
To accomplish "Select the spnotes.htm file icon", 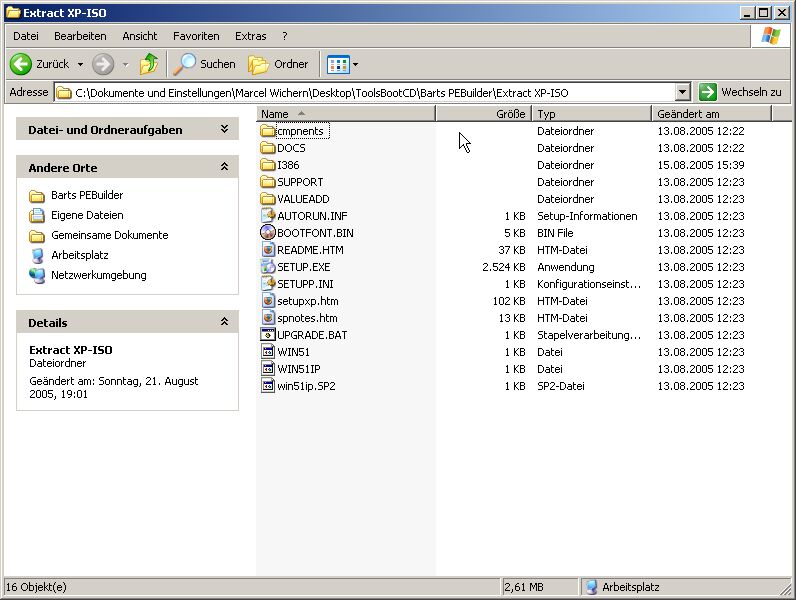I will (268, 318).
